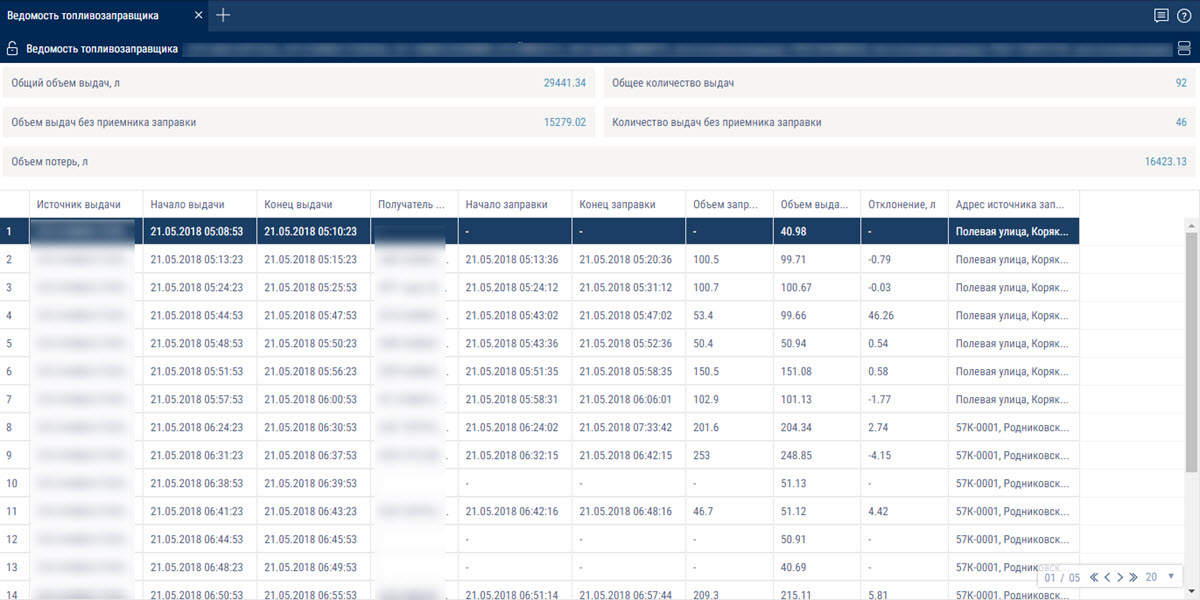
Task: Click the Объем запр... column header
Action: (x=729, y=204)
